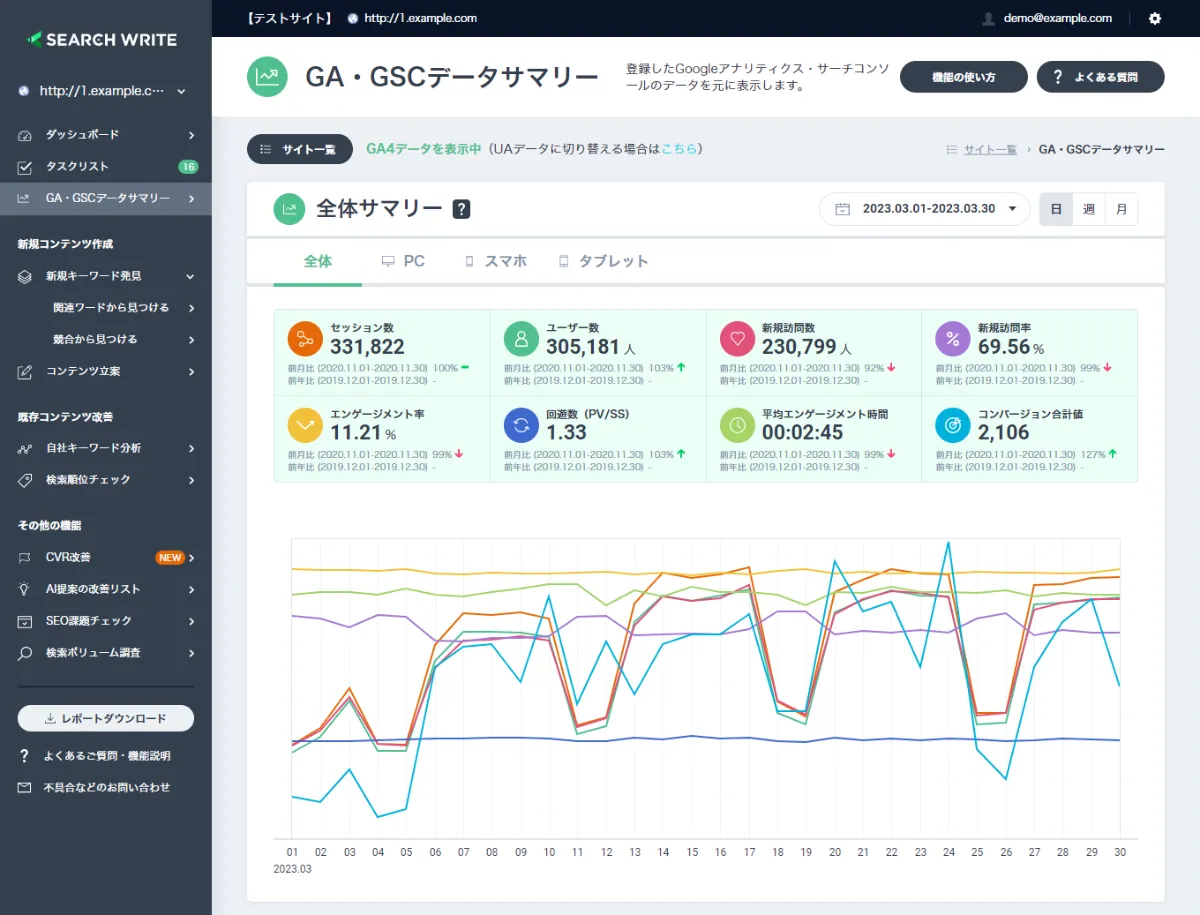Open the 検索ボリューム調査 tool
This screenshot has width=1200, height=915.
pyautogui.click(x=90, y=653)
